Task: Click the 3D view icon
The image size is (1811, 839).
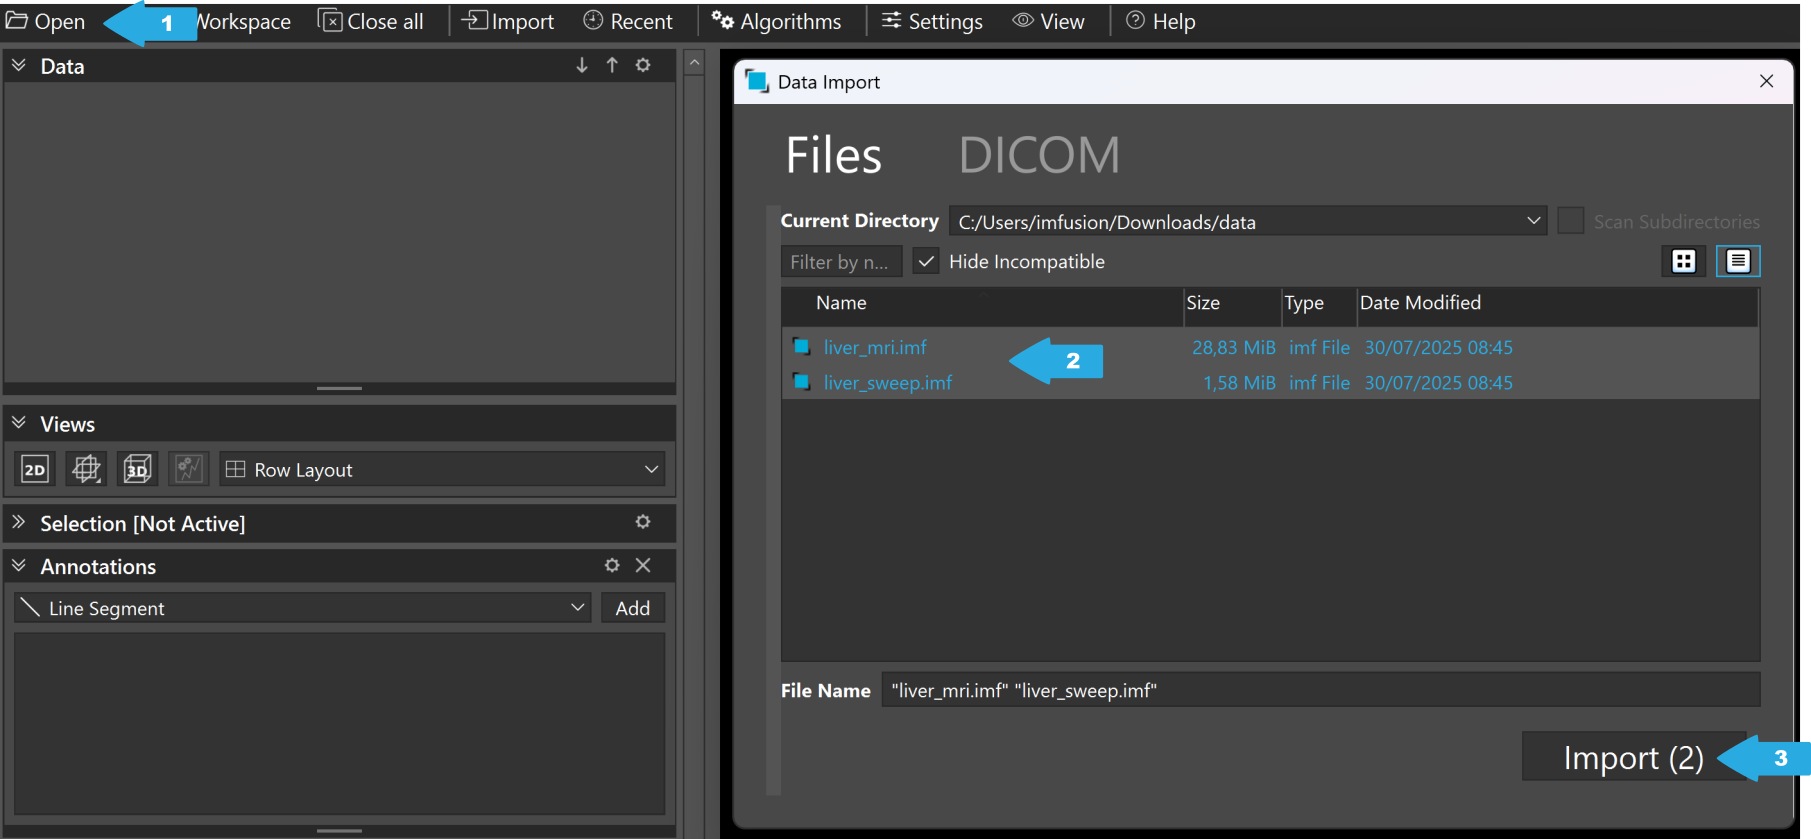Action: [137, 469]
